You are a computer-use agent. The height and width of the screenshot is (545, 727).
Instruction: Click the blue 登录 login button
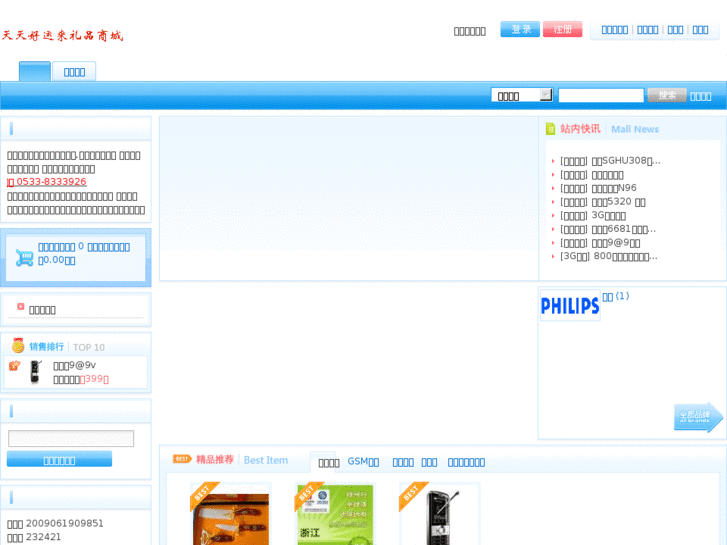(x=520, y=29)
